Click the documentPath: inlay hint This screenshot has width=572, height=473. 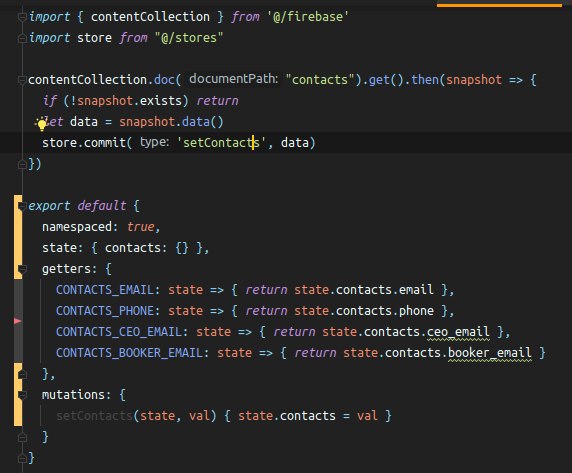(233, 79)
